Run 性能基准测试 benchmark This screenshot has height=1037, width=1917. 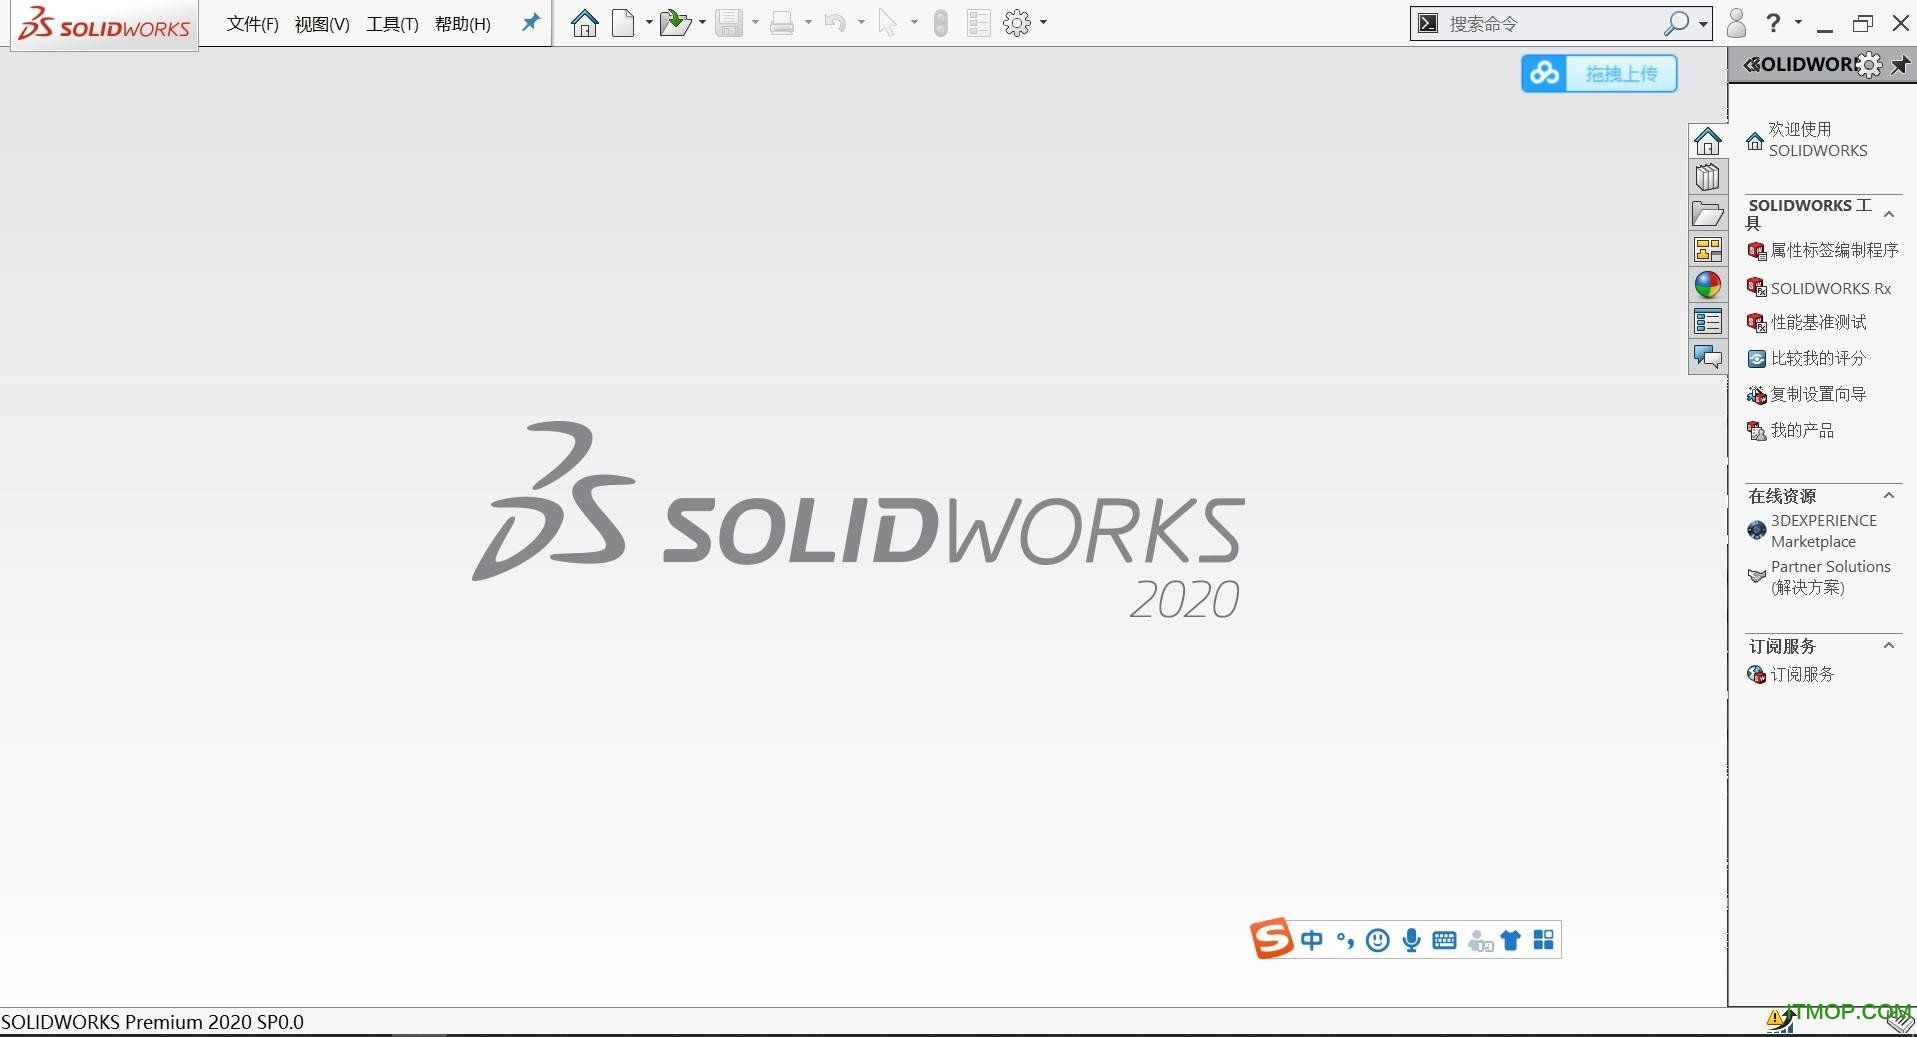tap(1807, 322)
